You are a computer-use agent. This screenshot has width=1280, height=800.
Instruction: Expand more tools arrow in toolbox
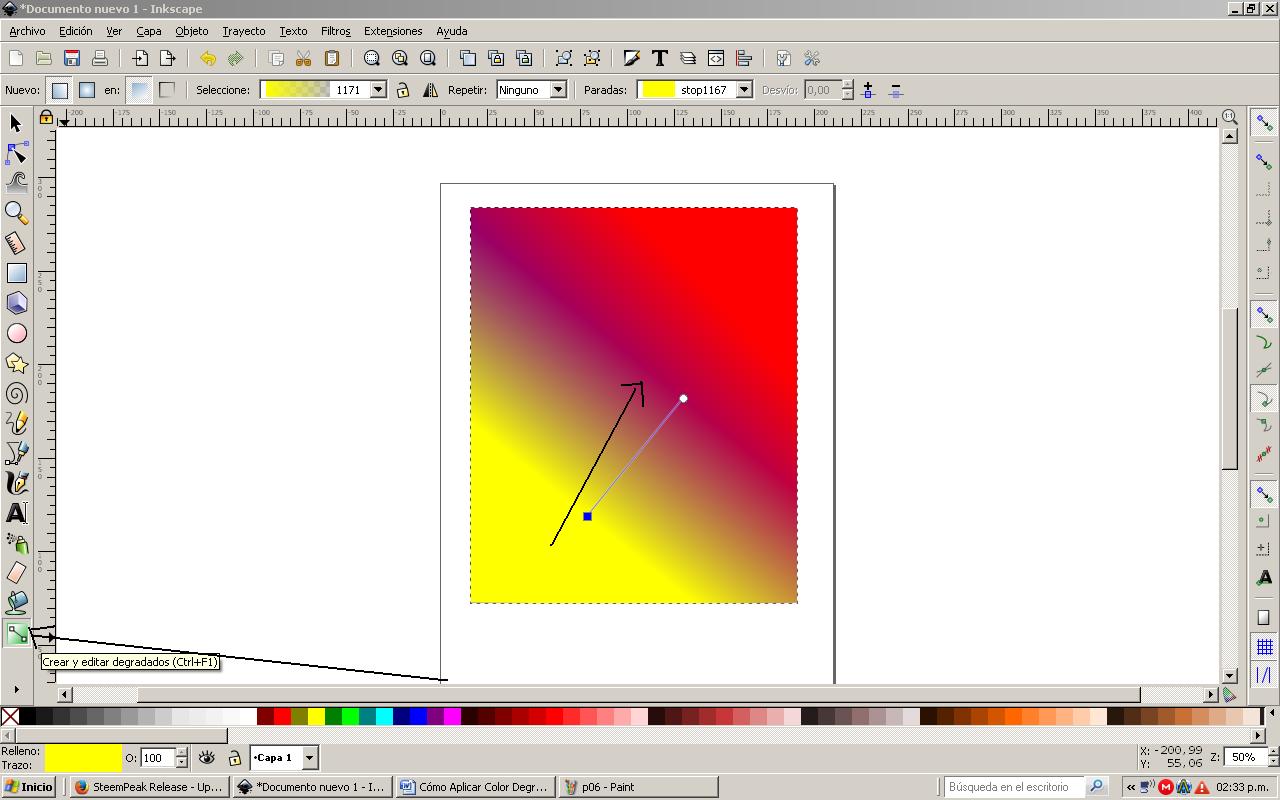point(16,689)
